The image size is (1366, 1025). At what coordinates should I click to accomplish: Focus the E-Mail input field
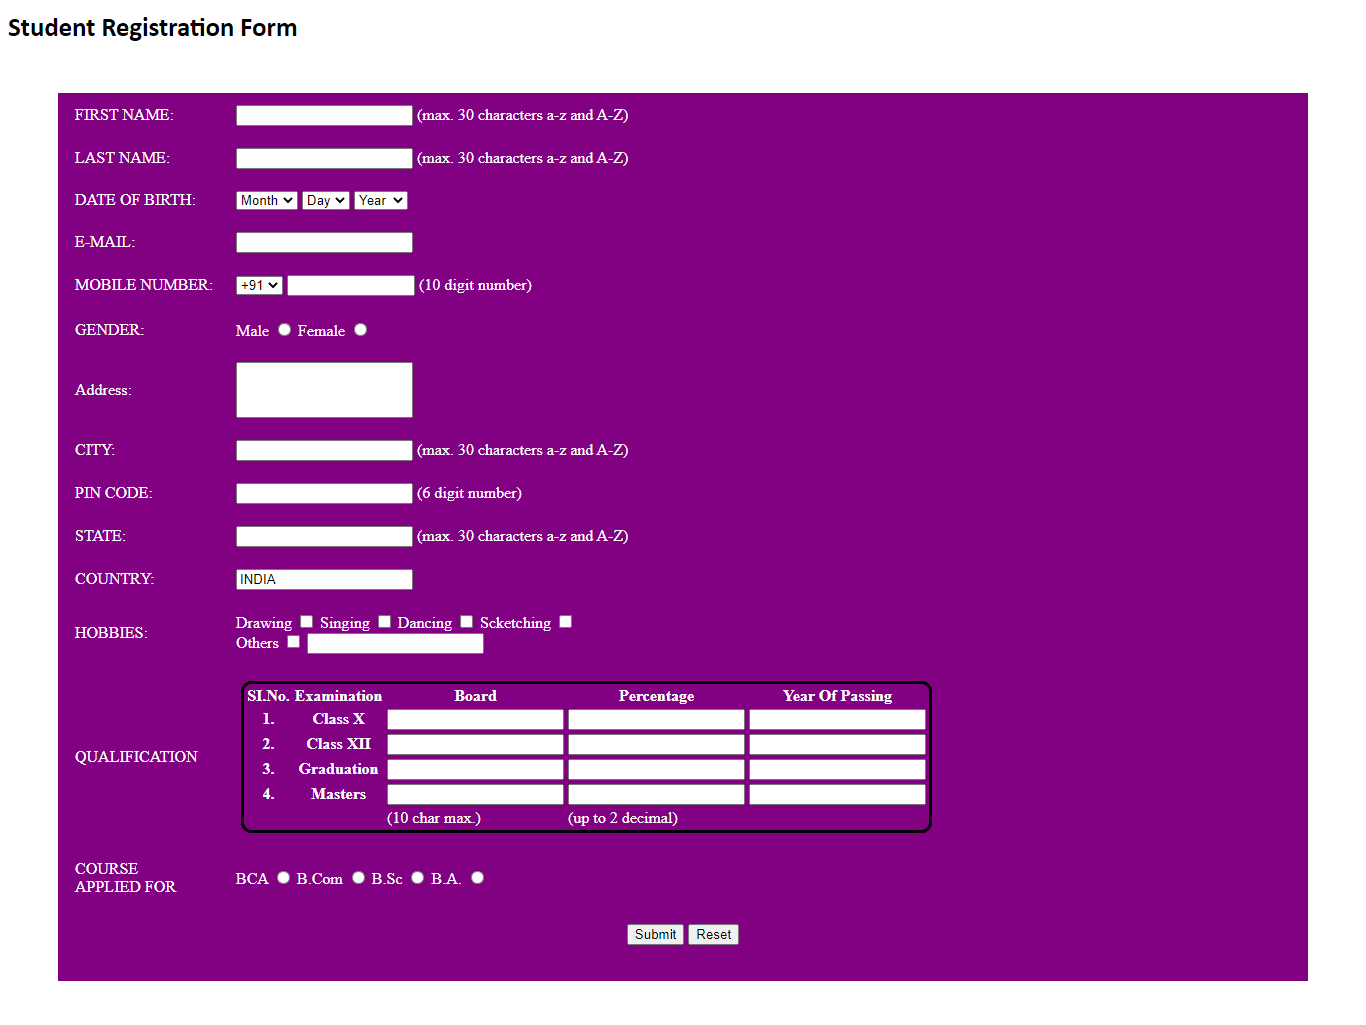tap(324, 243)
